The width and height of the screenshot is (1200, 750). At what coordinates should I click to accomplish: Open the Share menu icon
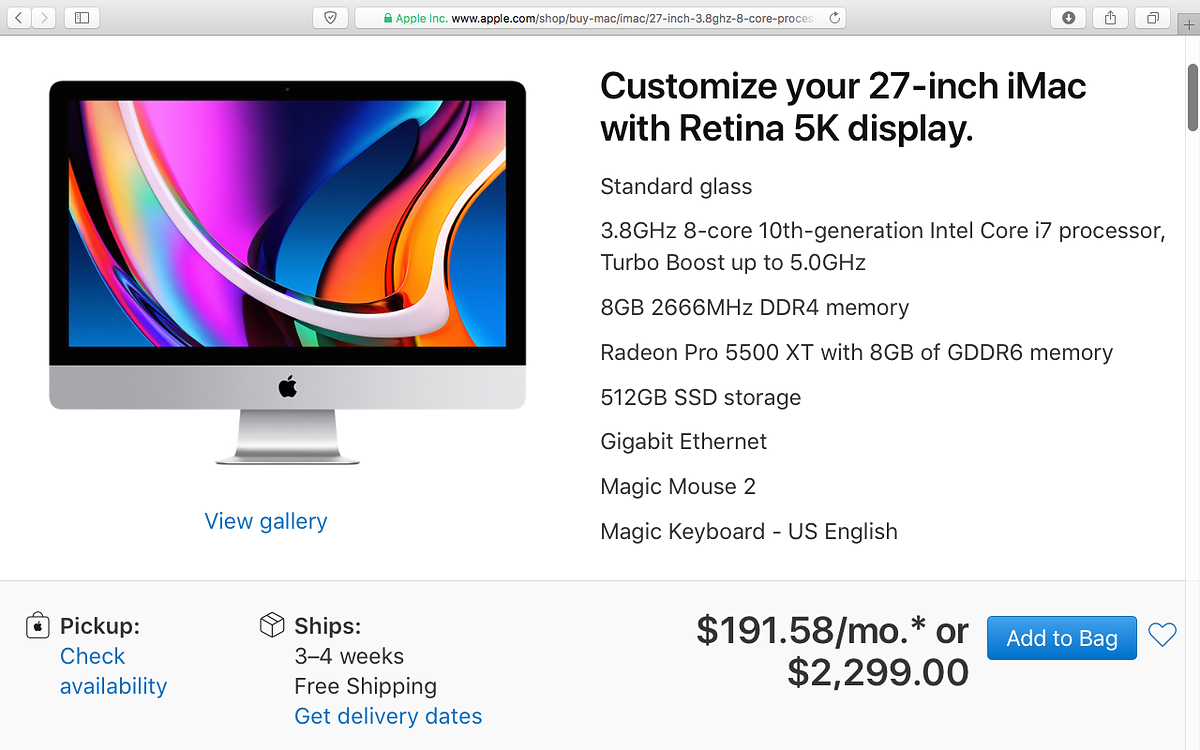coord(1111,17)
